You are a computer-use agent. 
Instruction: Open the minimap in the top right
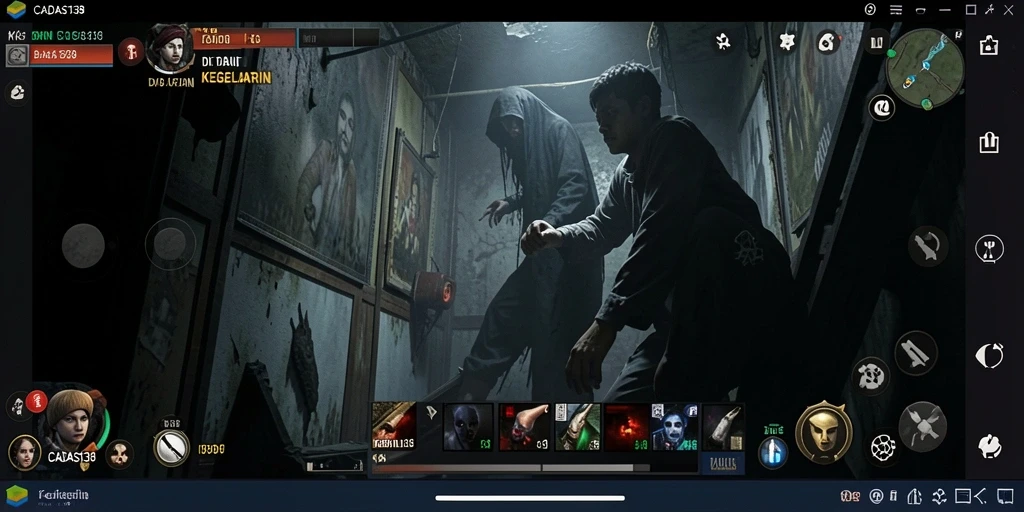coord(925,68)
